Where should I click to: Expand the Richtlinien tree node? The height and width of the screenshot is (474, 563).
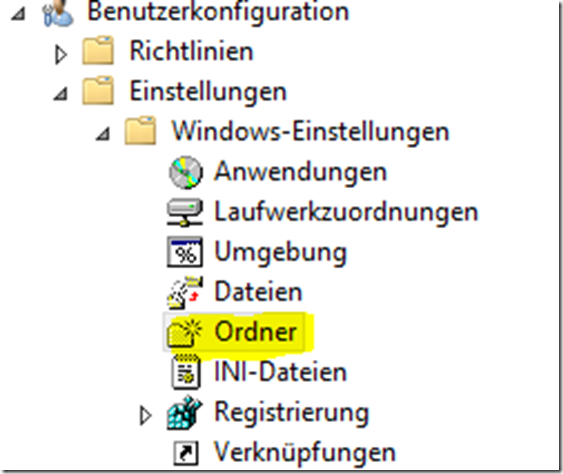point(61,55)
